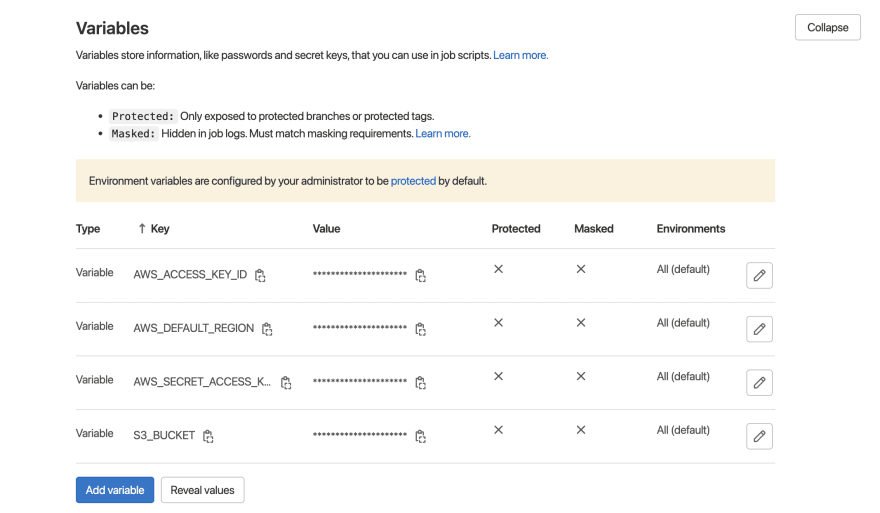Click the Variables section heading
The width and height of the screenshot is (880, 513).
click(x=112, y=28)
